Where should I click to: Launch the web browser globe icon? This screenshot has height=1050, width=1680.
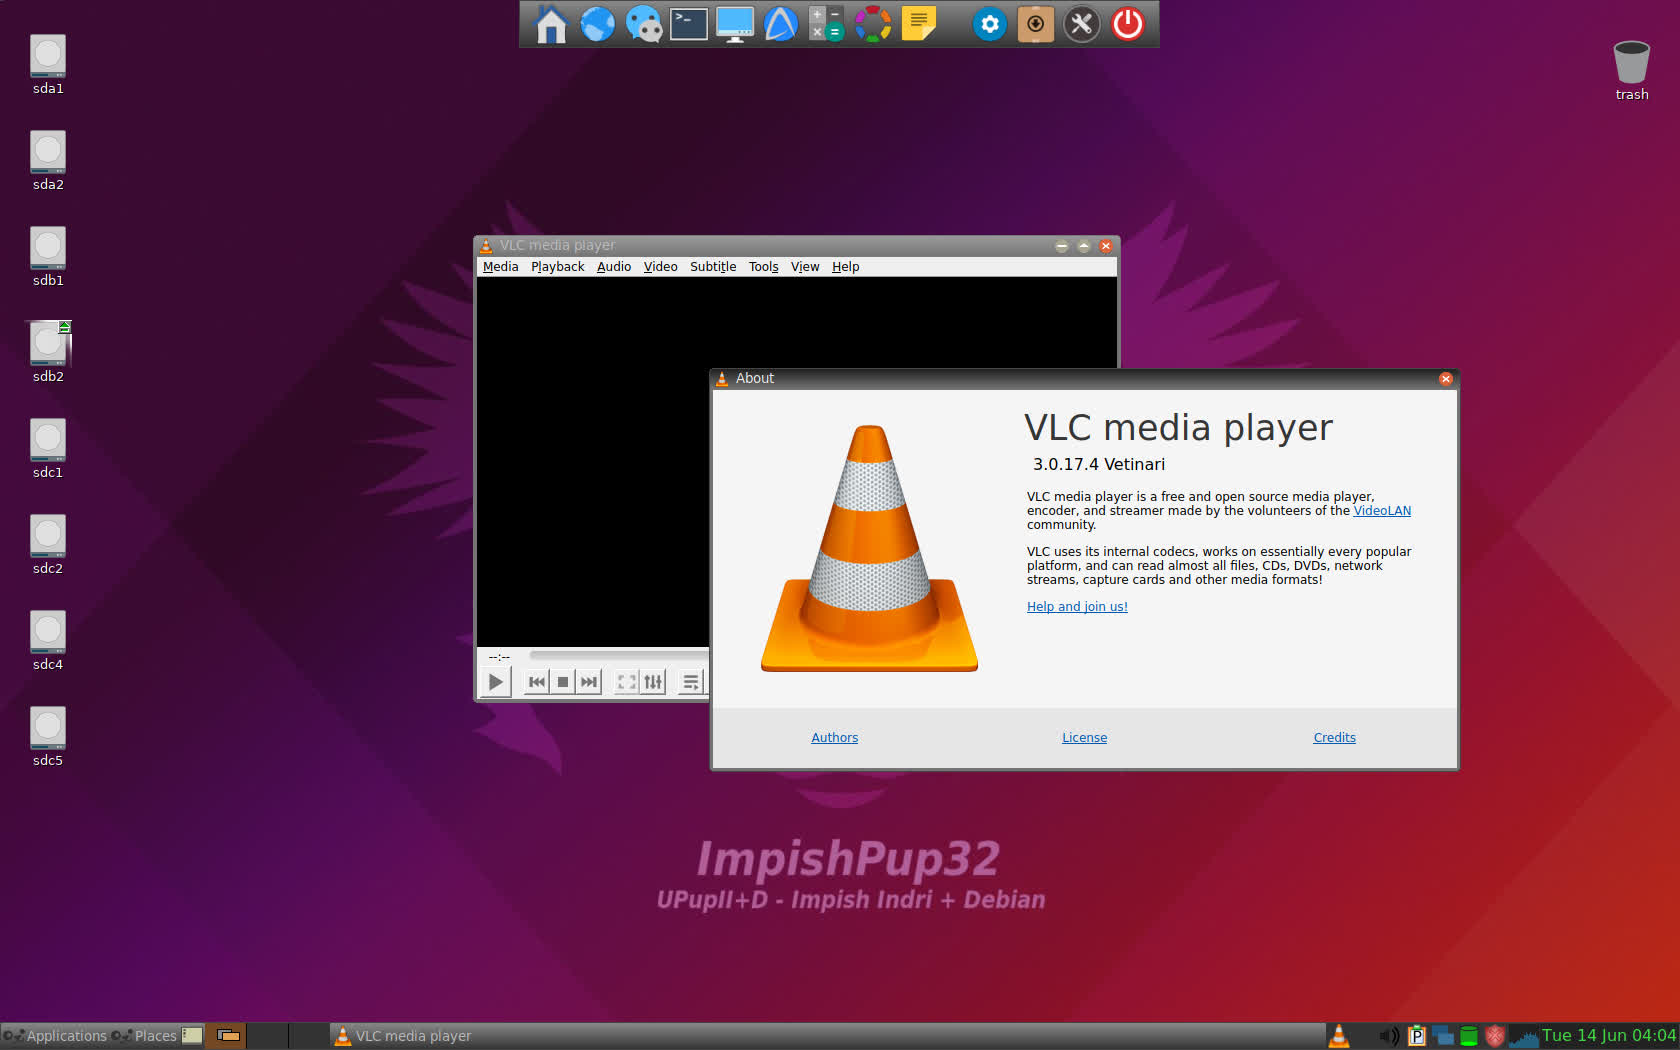[597, 24]
